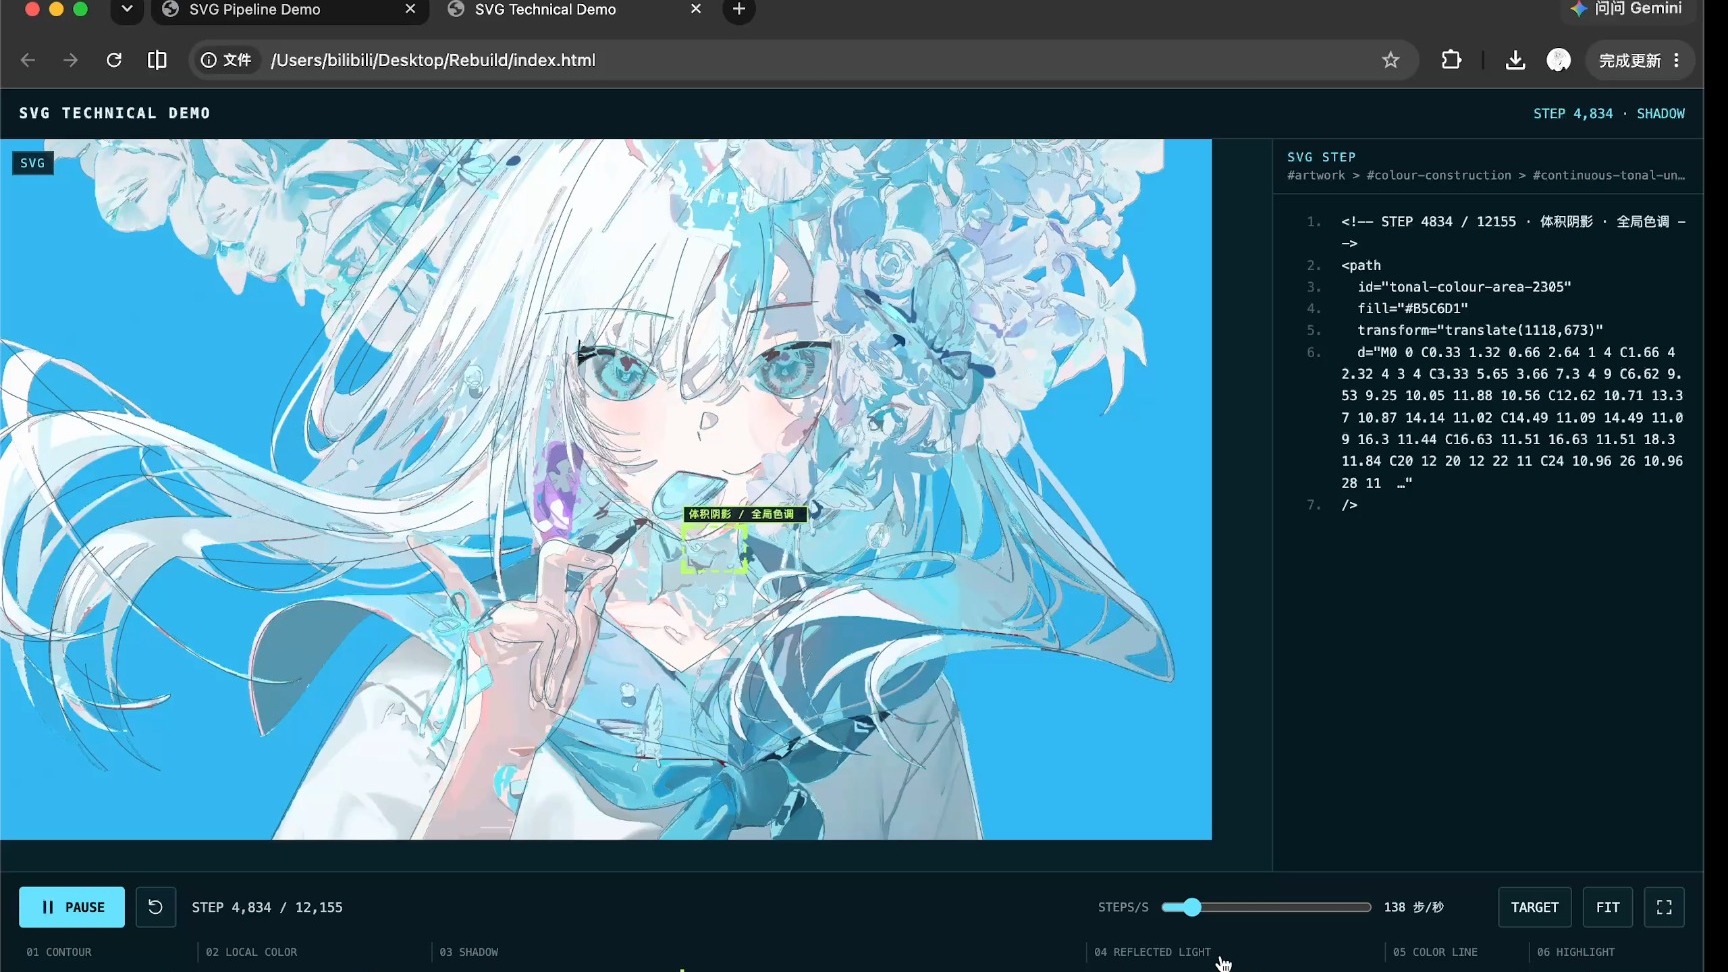Jump to the 04 REFLECTED LIGHT stage

coord(1152,952)
